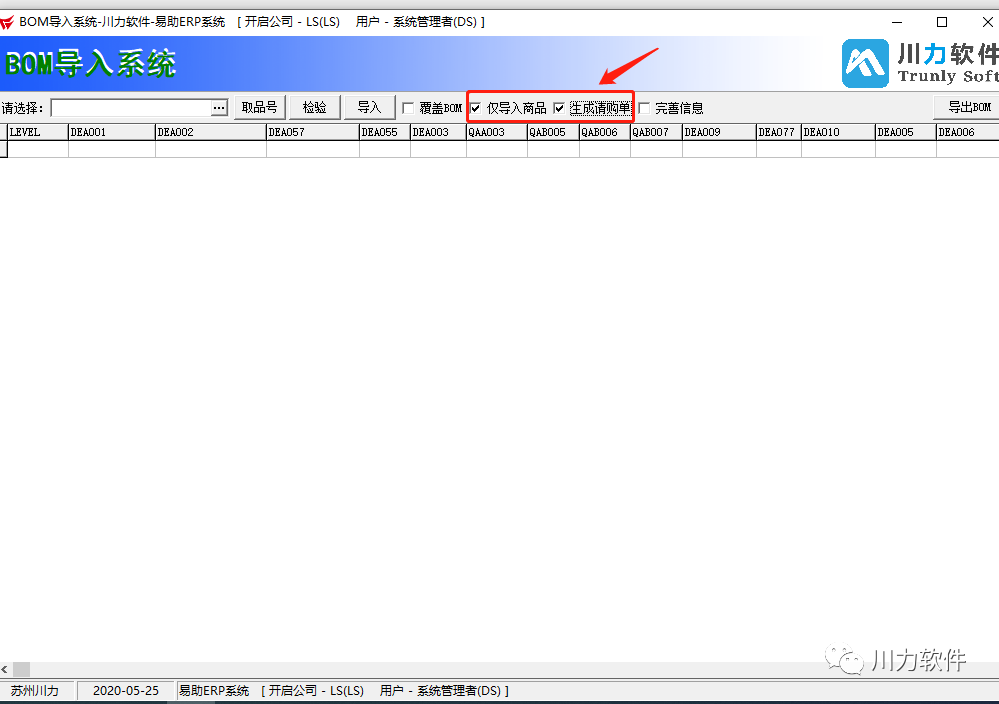Uncheck the 仅导入商品 checkbox
The width and height of the screenshot is (999, 704).
click(x=476, y=108)
